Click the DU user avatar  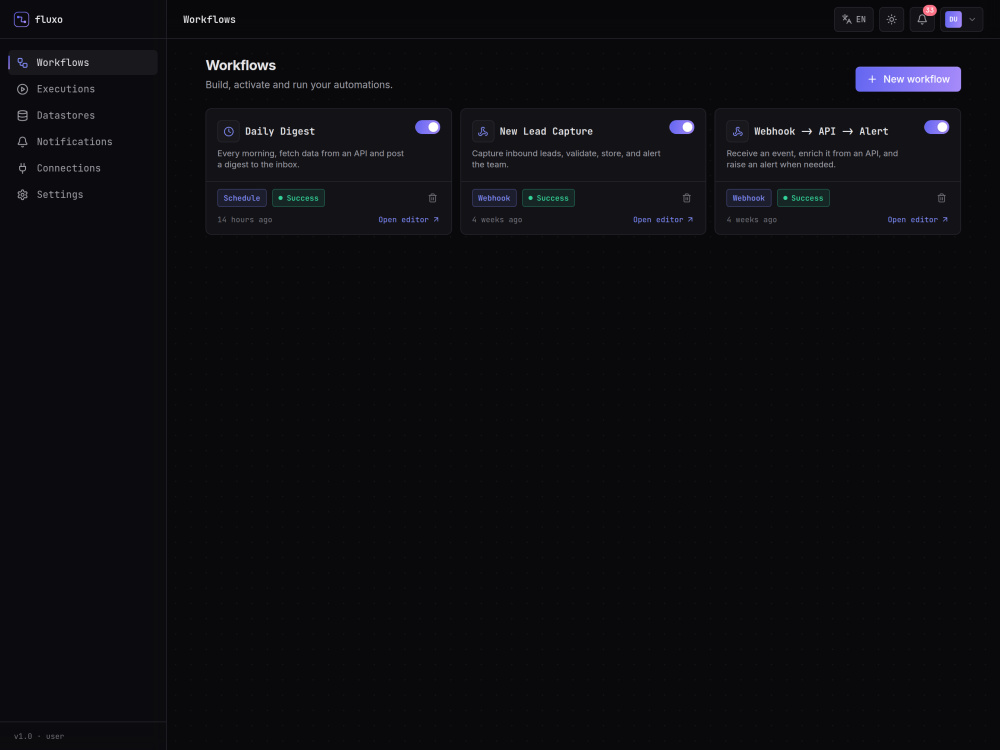pyautogui.click(x=953, y=19)
